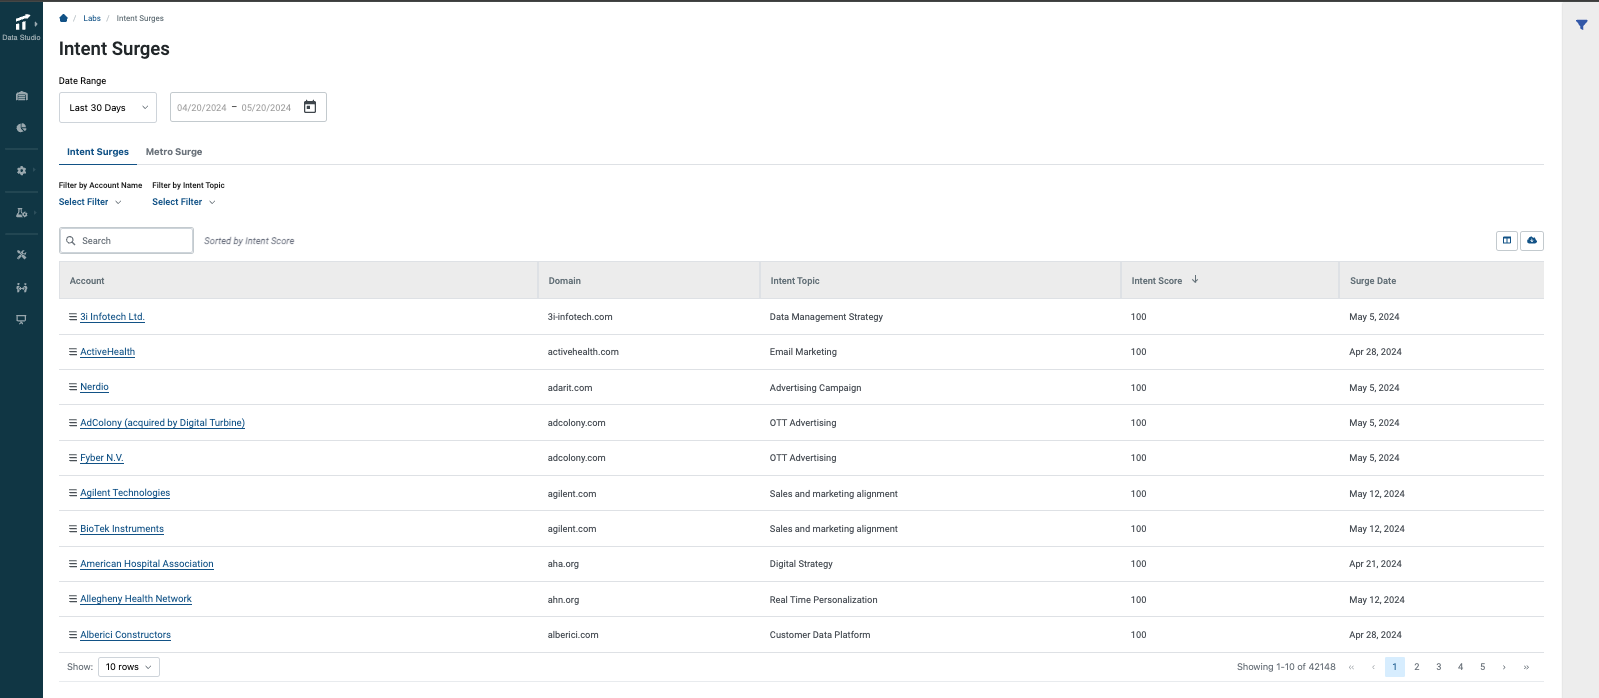Switch to the Metro Surge tab

174,152
